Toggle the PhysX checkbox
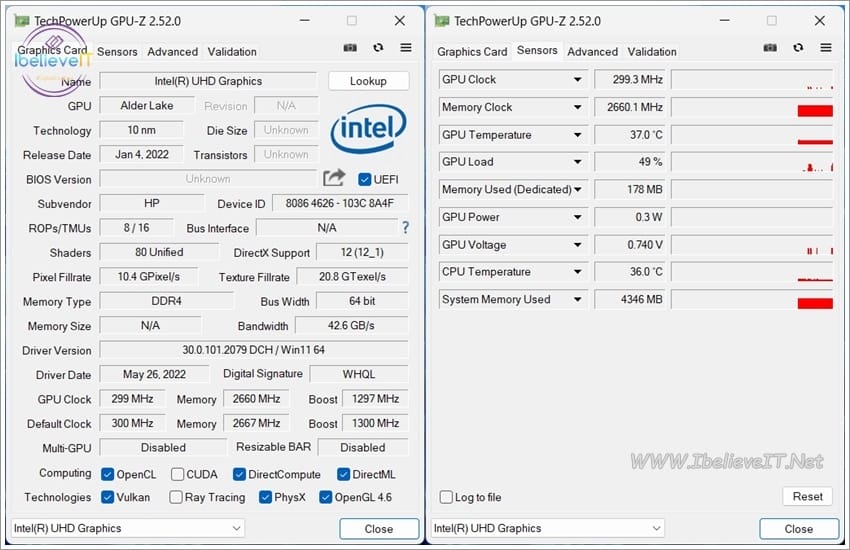Viewport: 850px width, 550px height. click(265, 497)
